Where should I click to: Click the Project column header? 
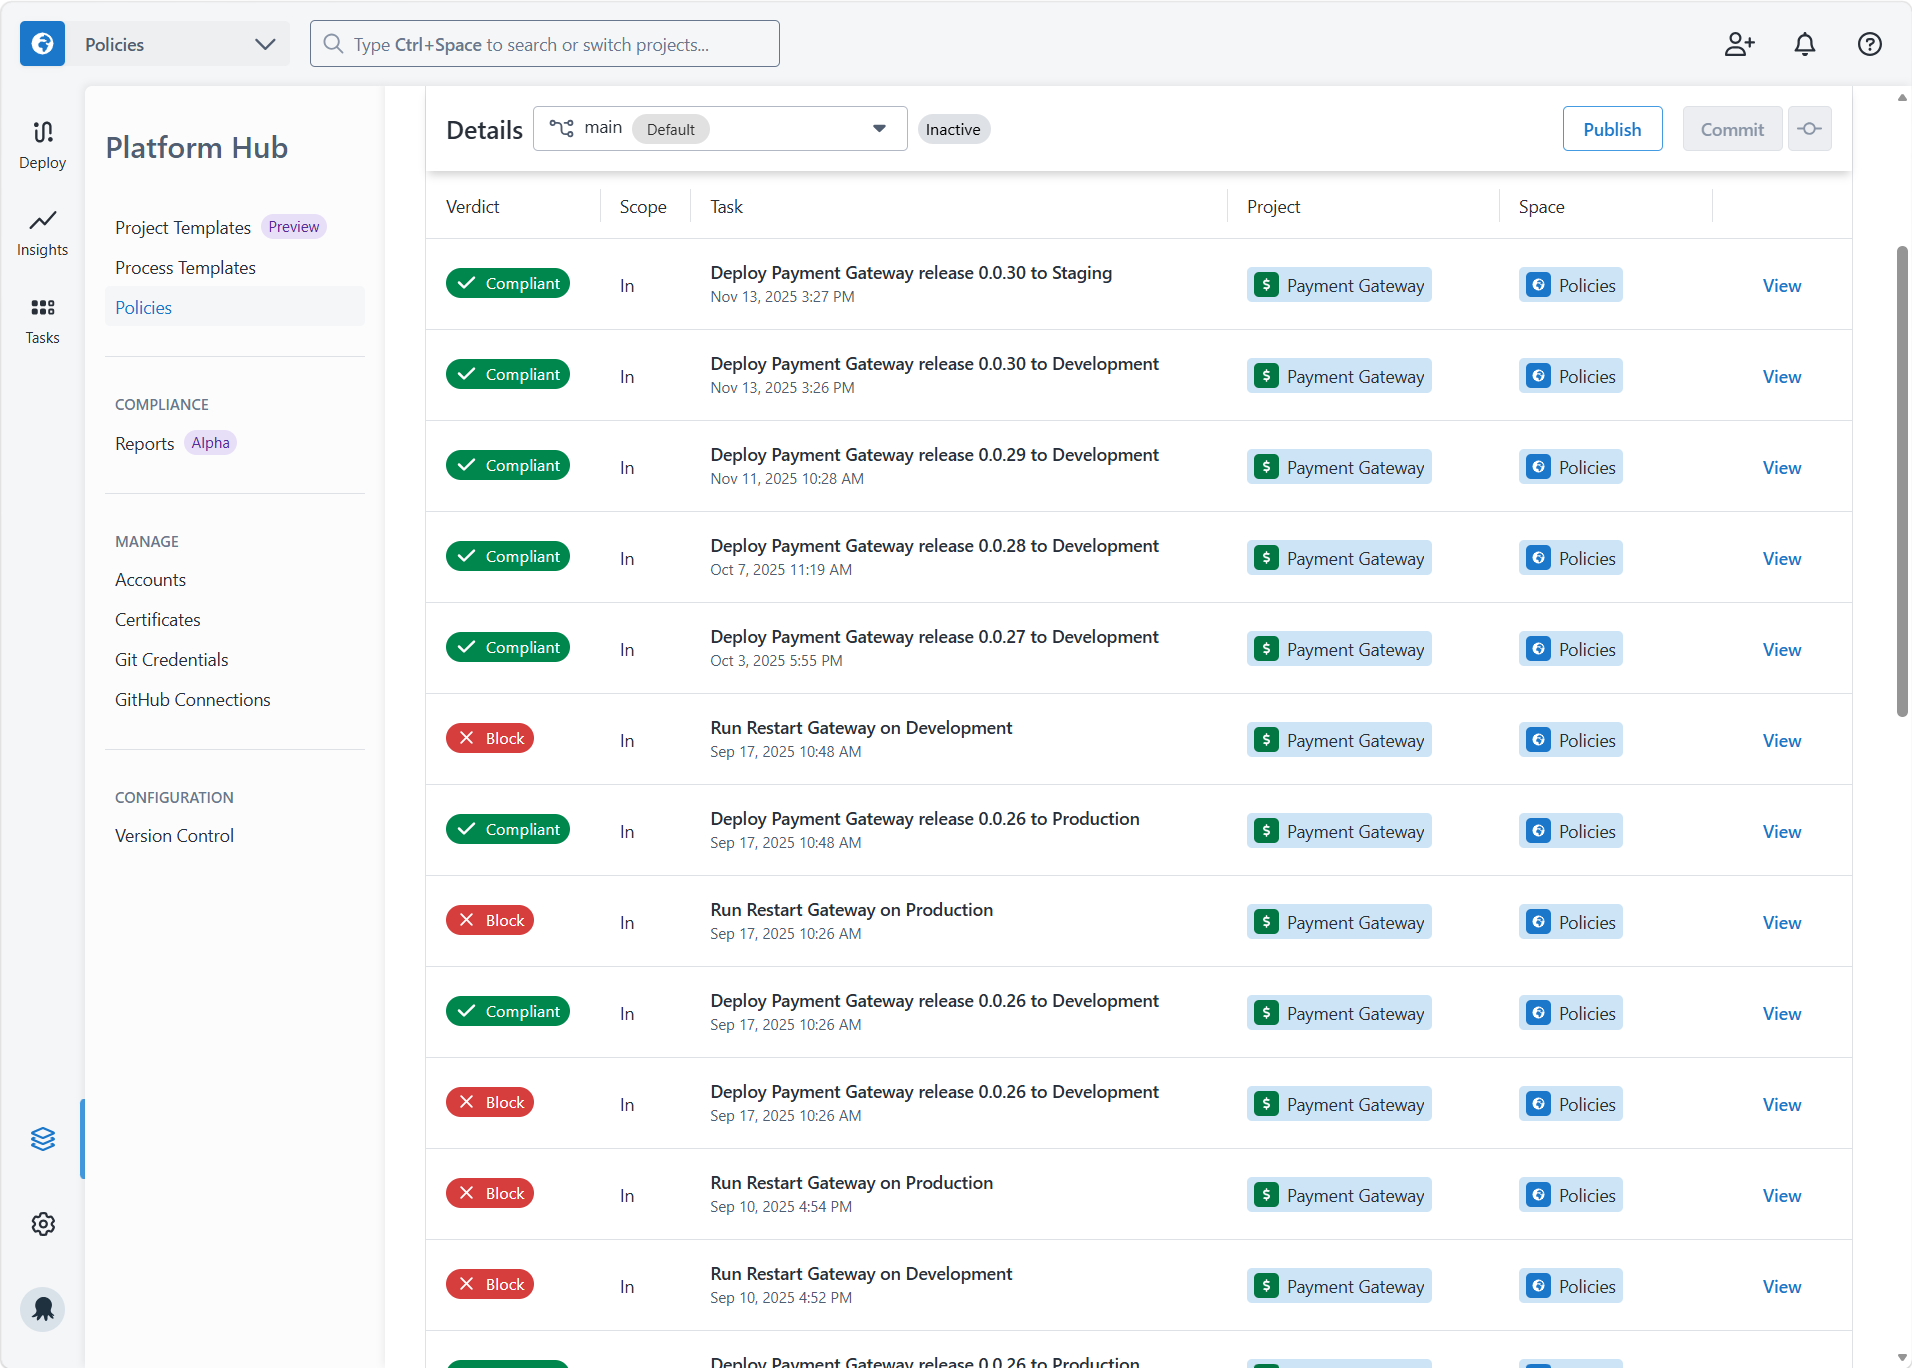pyautogui.click(x=1273, y=206)
